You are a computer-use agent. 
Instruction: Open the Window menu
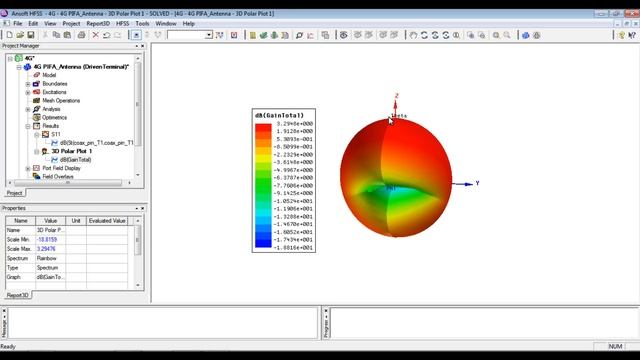[166, 24]
